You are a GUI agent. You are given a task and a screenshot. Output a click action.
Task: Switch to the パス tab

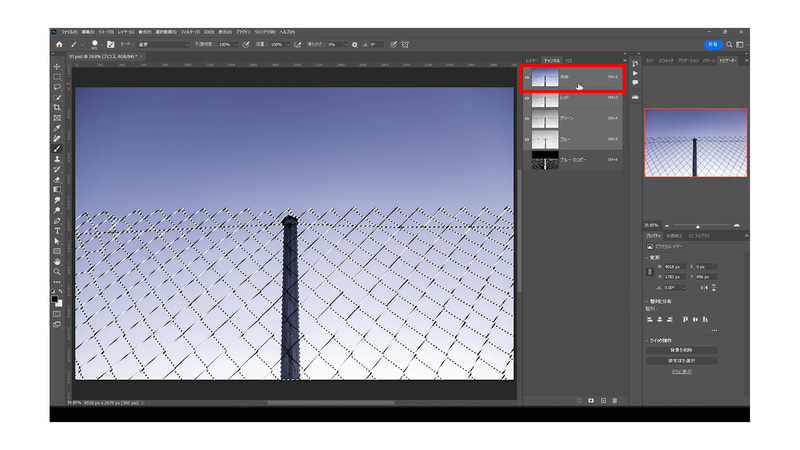tap(569, 60)
